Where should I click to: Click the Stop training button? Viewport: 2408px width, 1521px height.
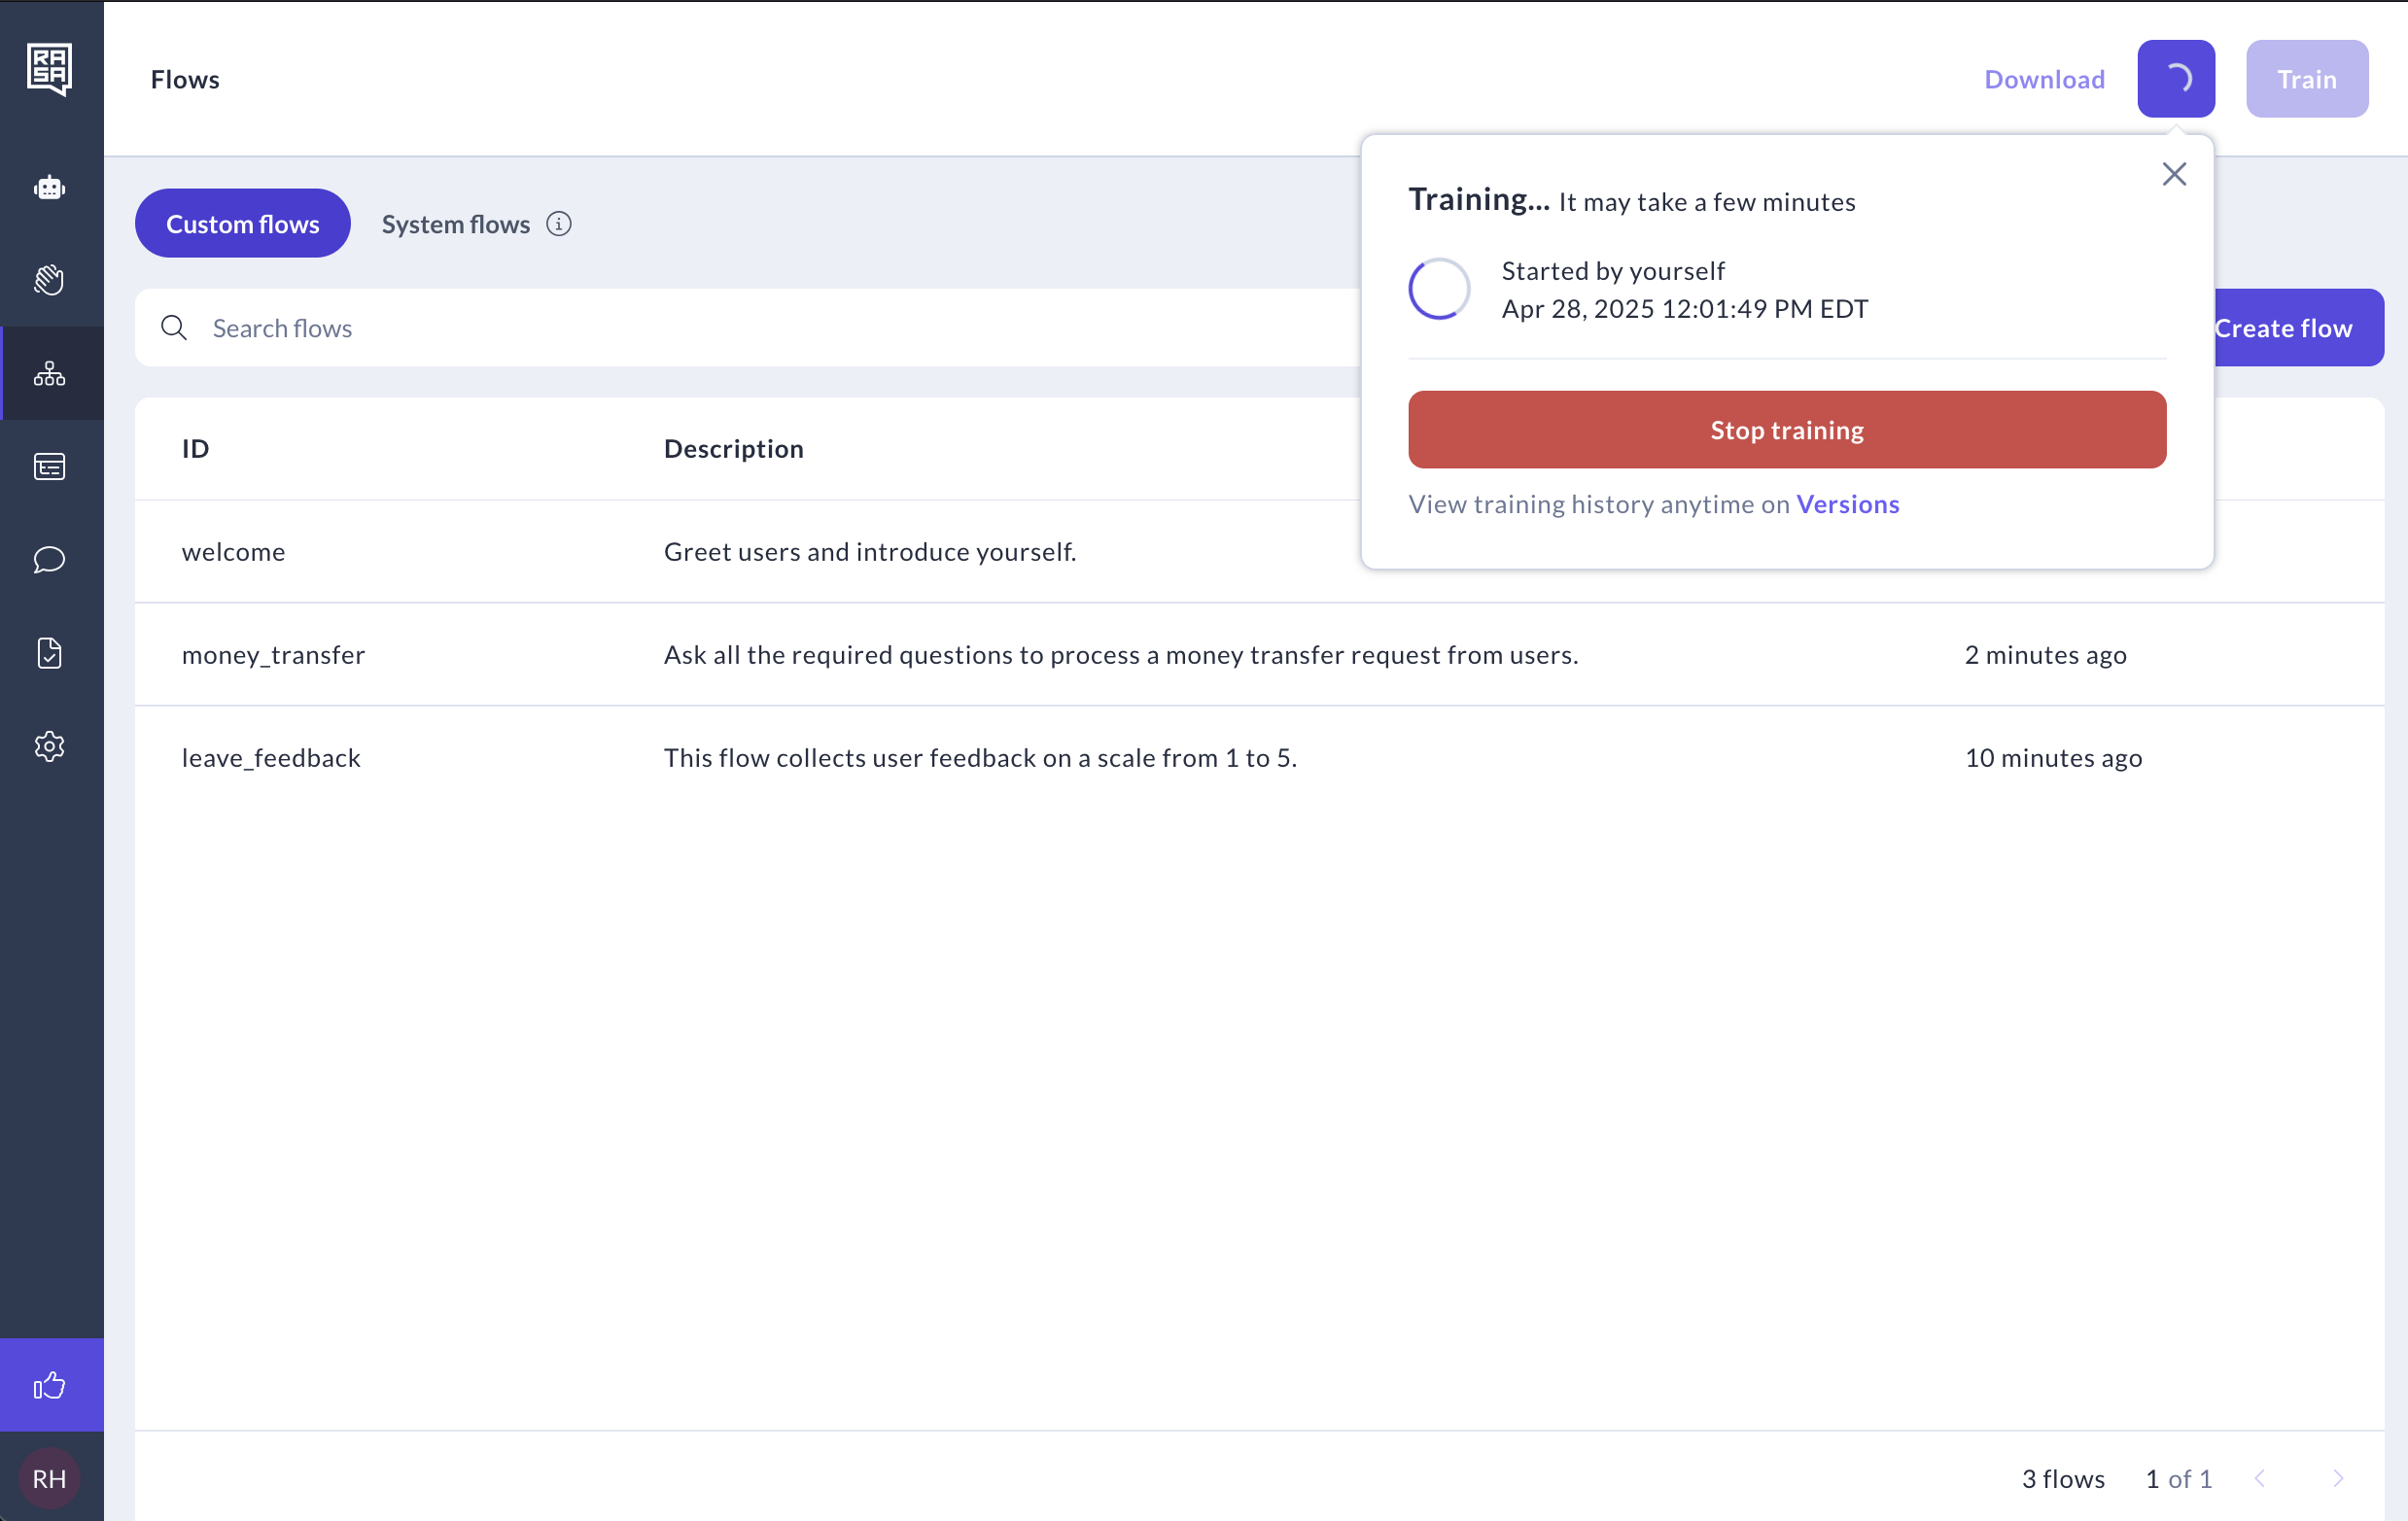point(1787,430)
